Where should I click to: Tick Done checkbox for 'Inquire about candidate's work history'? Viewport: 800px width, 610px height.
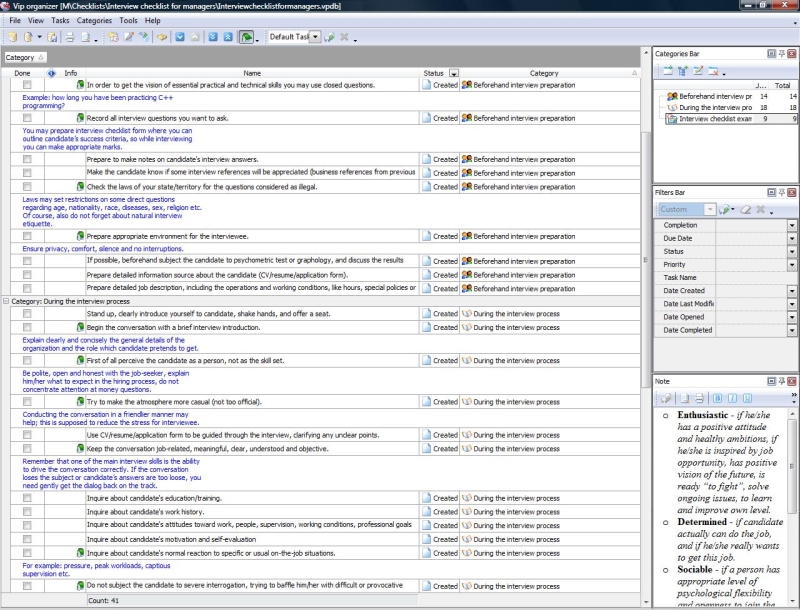tap(27, 511)
